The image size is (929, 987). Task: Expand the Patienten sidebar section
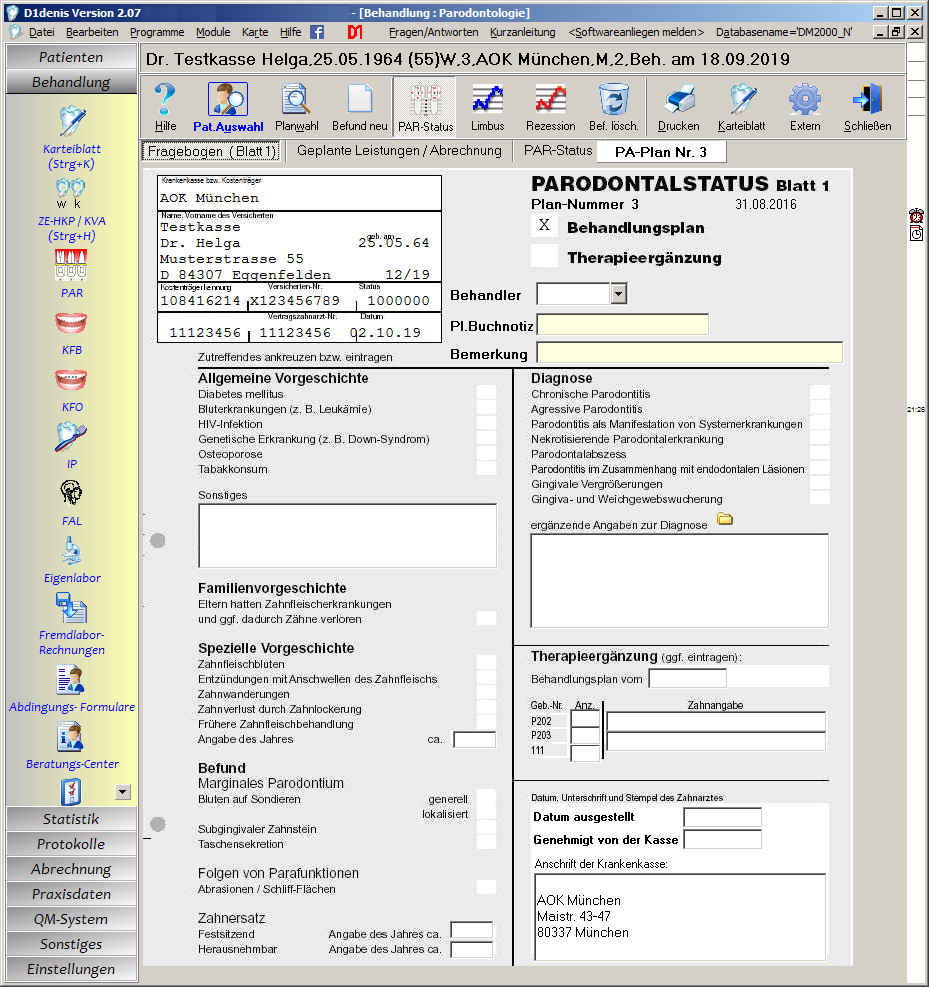[x=71, y=57]
